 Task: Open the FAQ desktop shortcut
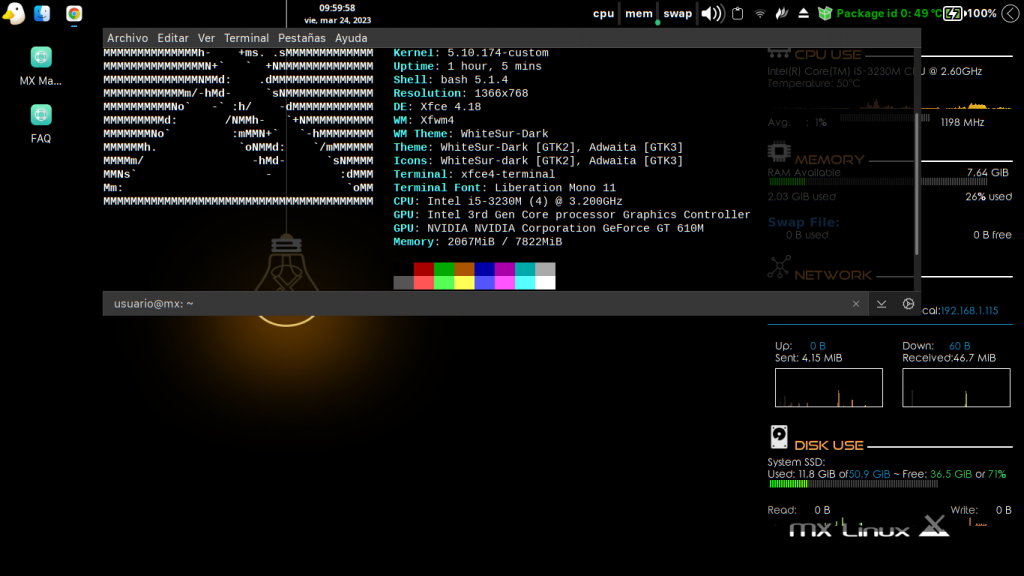click(41, 115)
